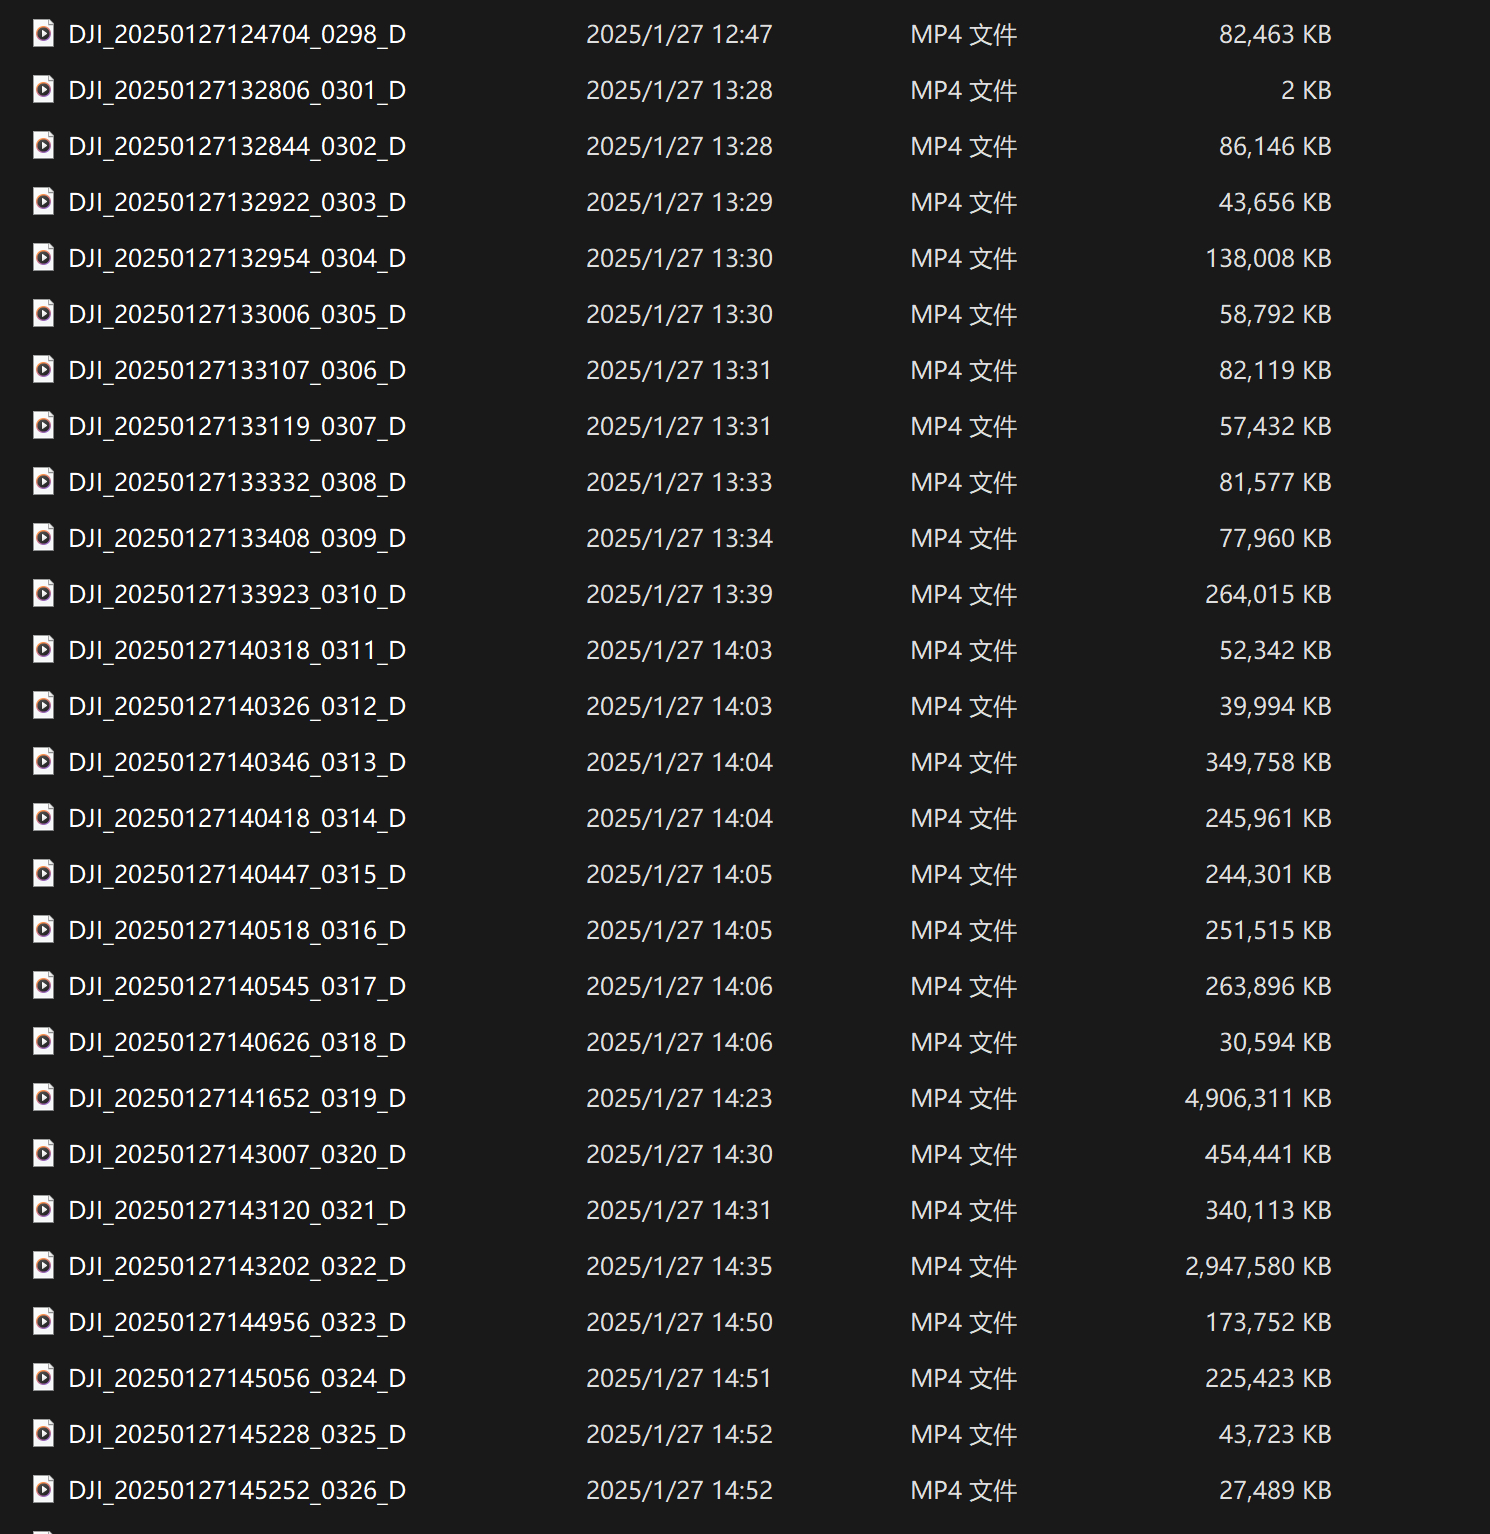Click the 173,752 KB size value
Image resolution: width=1490 pixels, height=1534 pixels.
(x=1268, y=1323)
